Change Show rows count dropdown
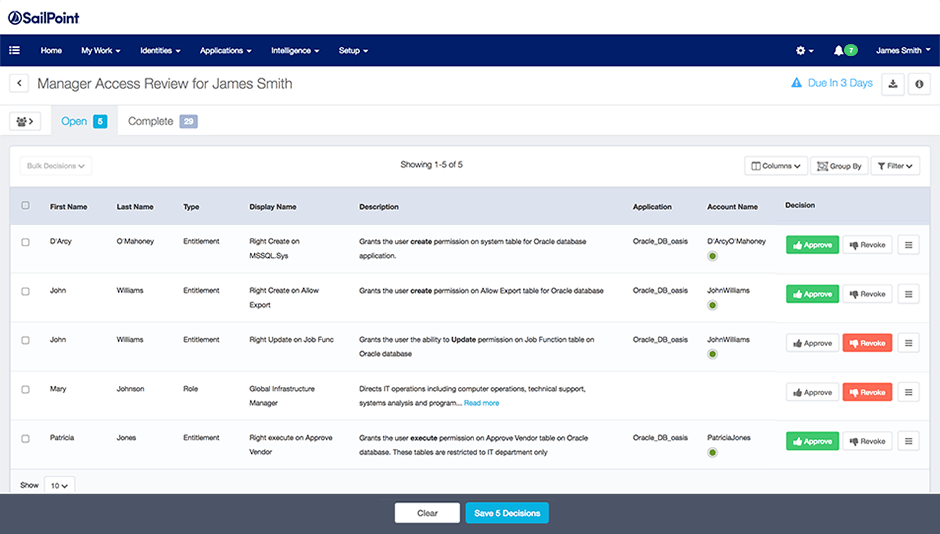Screen dimensions: 940x534 (x=59, y=485)
